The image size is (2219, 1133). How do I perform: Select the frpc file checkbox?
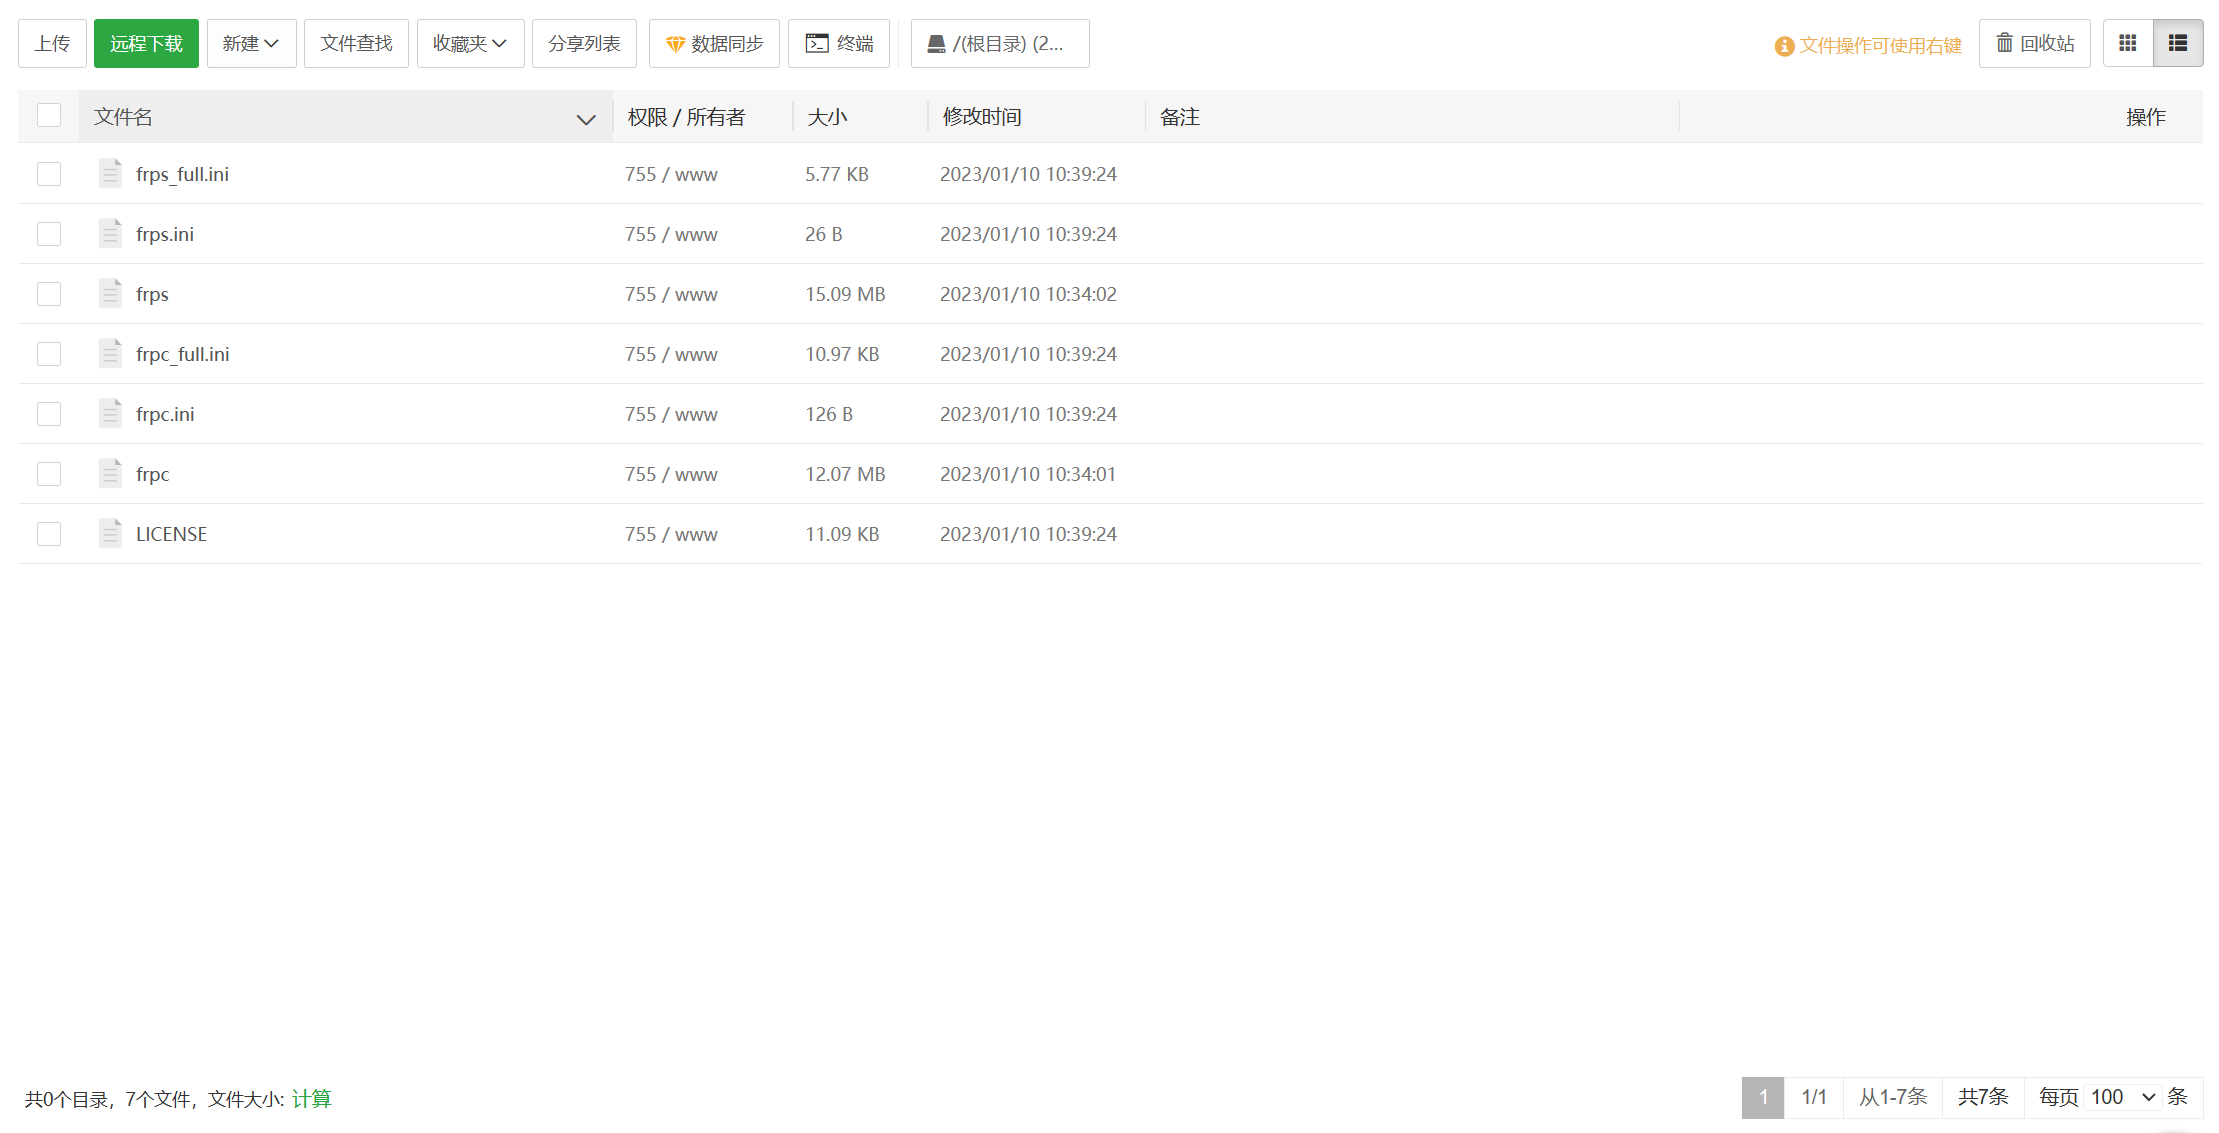click(x=49, y=474)
